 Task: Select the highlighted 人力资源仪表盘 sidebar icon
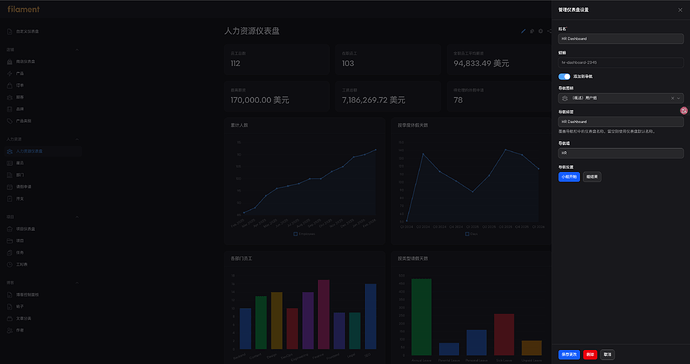tap(10, 151)
